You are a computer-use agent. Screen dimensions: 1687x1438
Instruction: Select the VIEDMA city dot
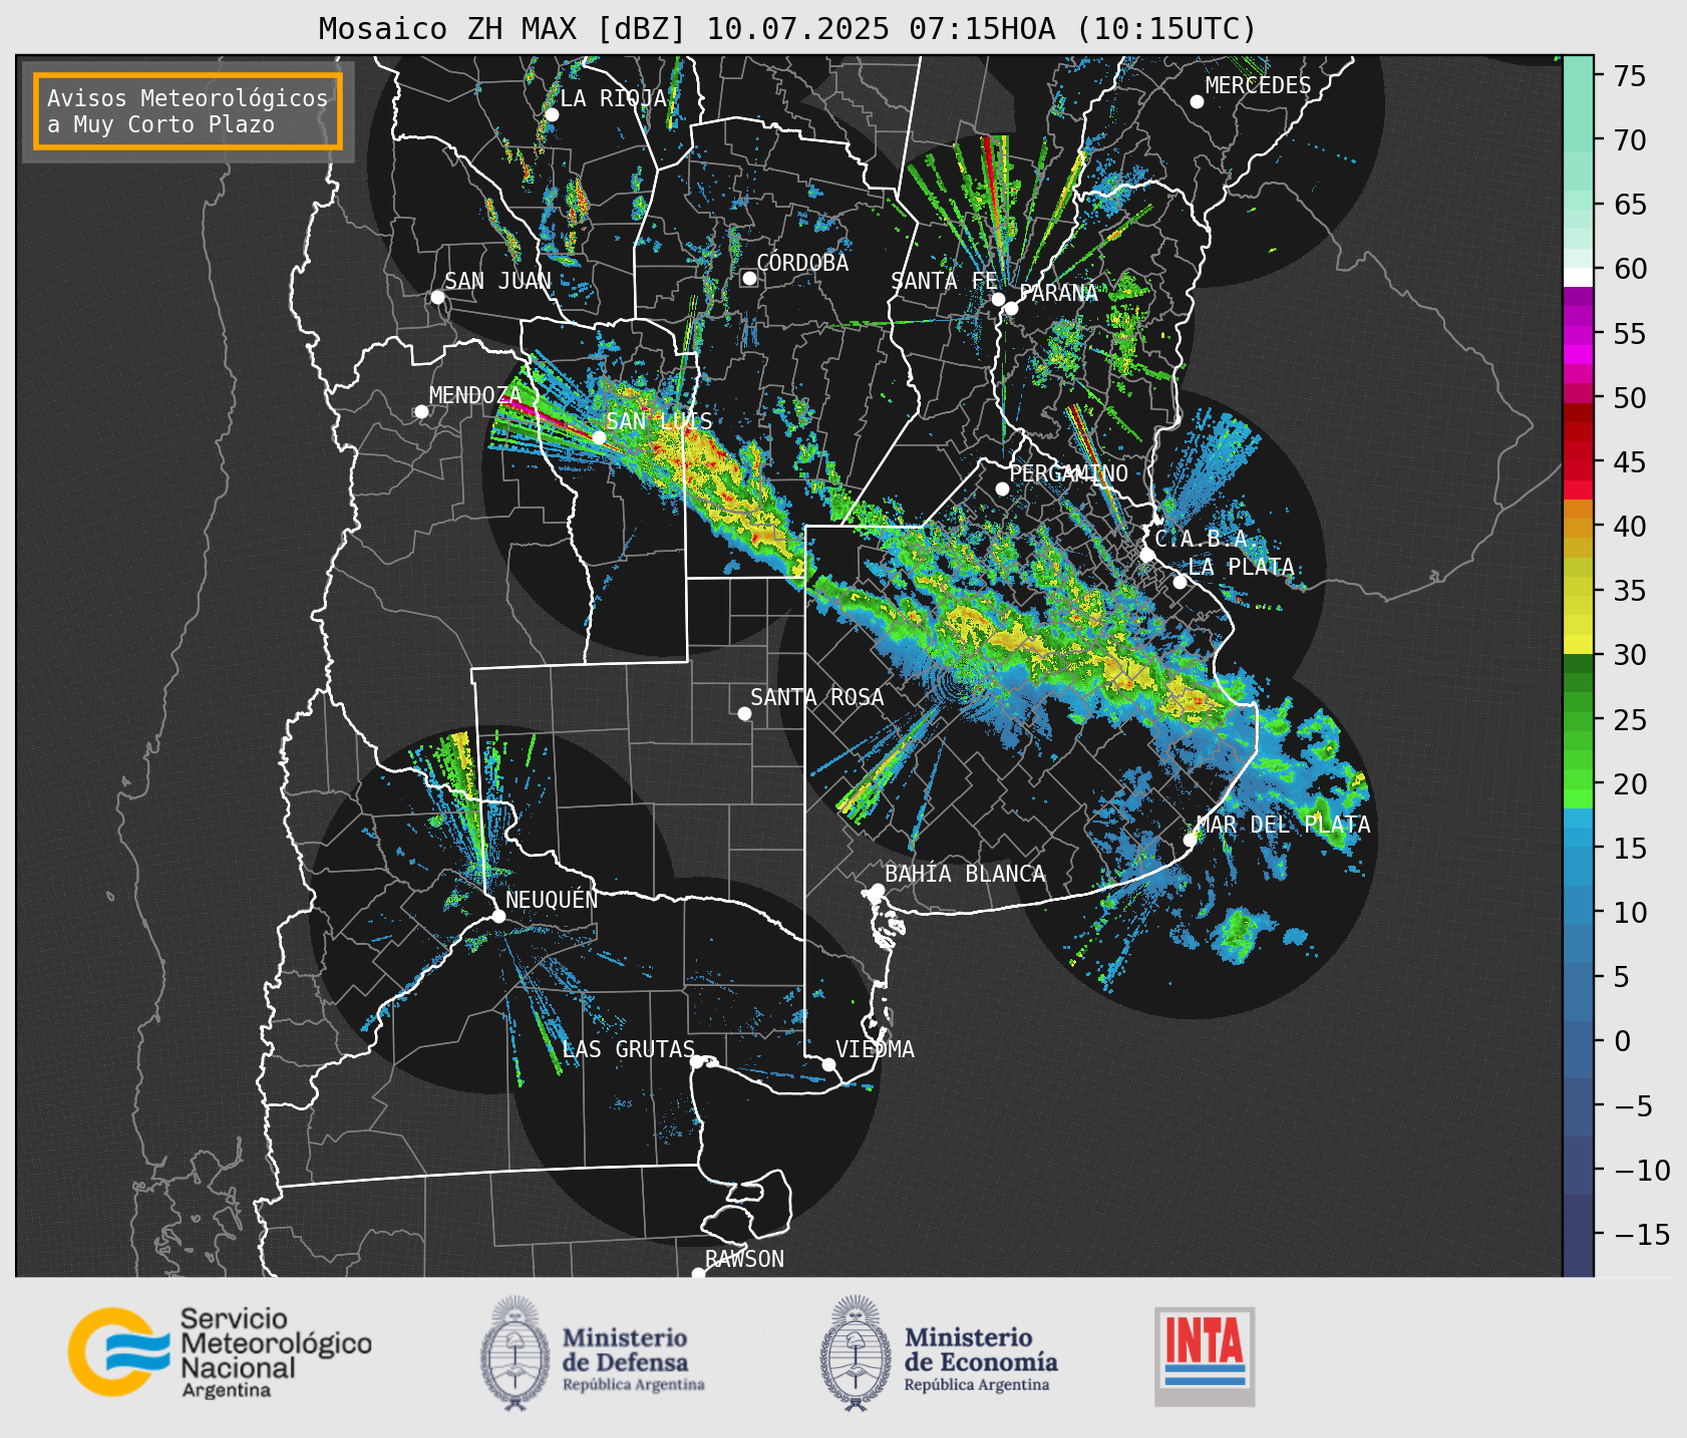point(829,1064)
